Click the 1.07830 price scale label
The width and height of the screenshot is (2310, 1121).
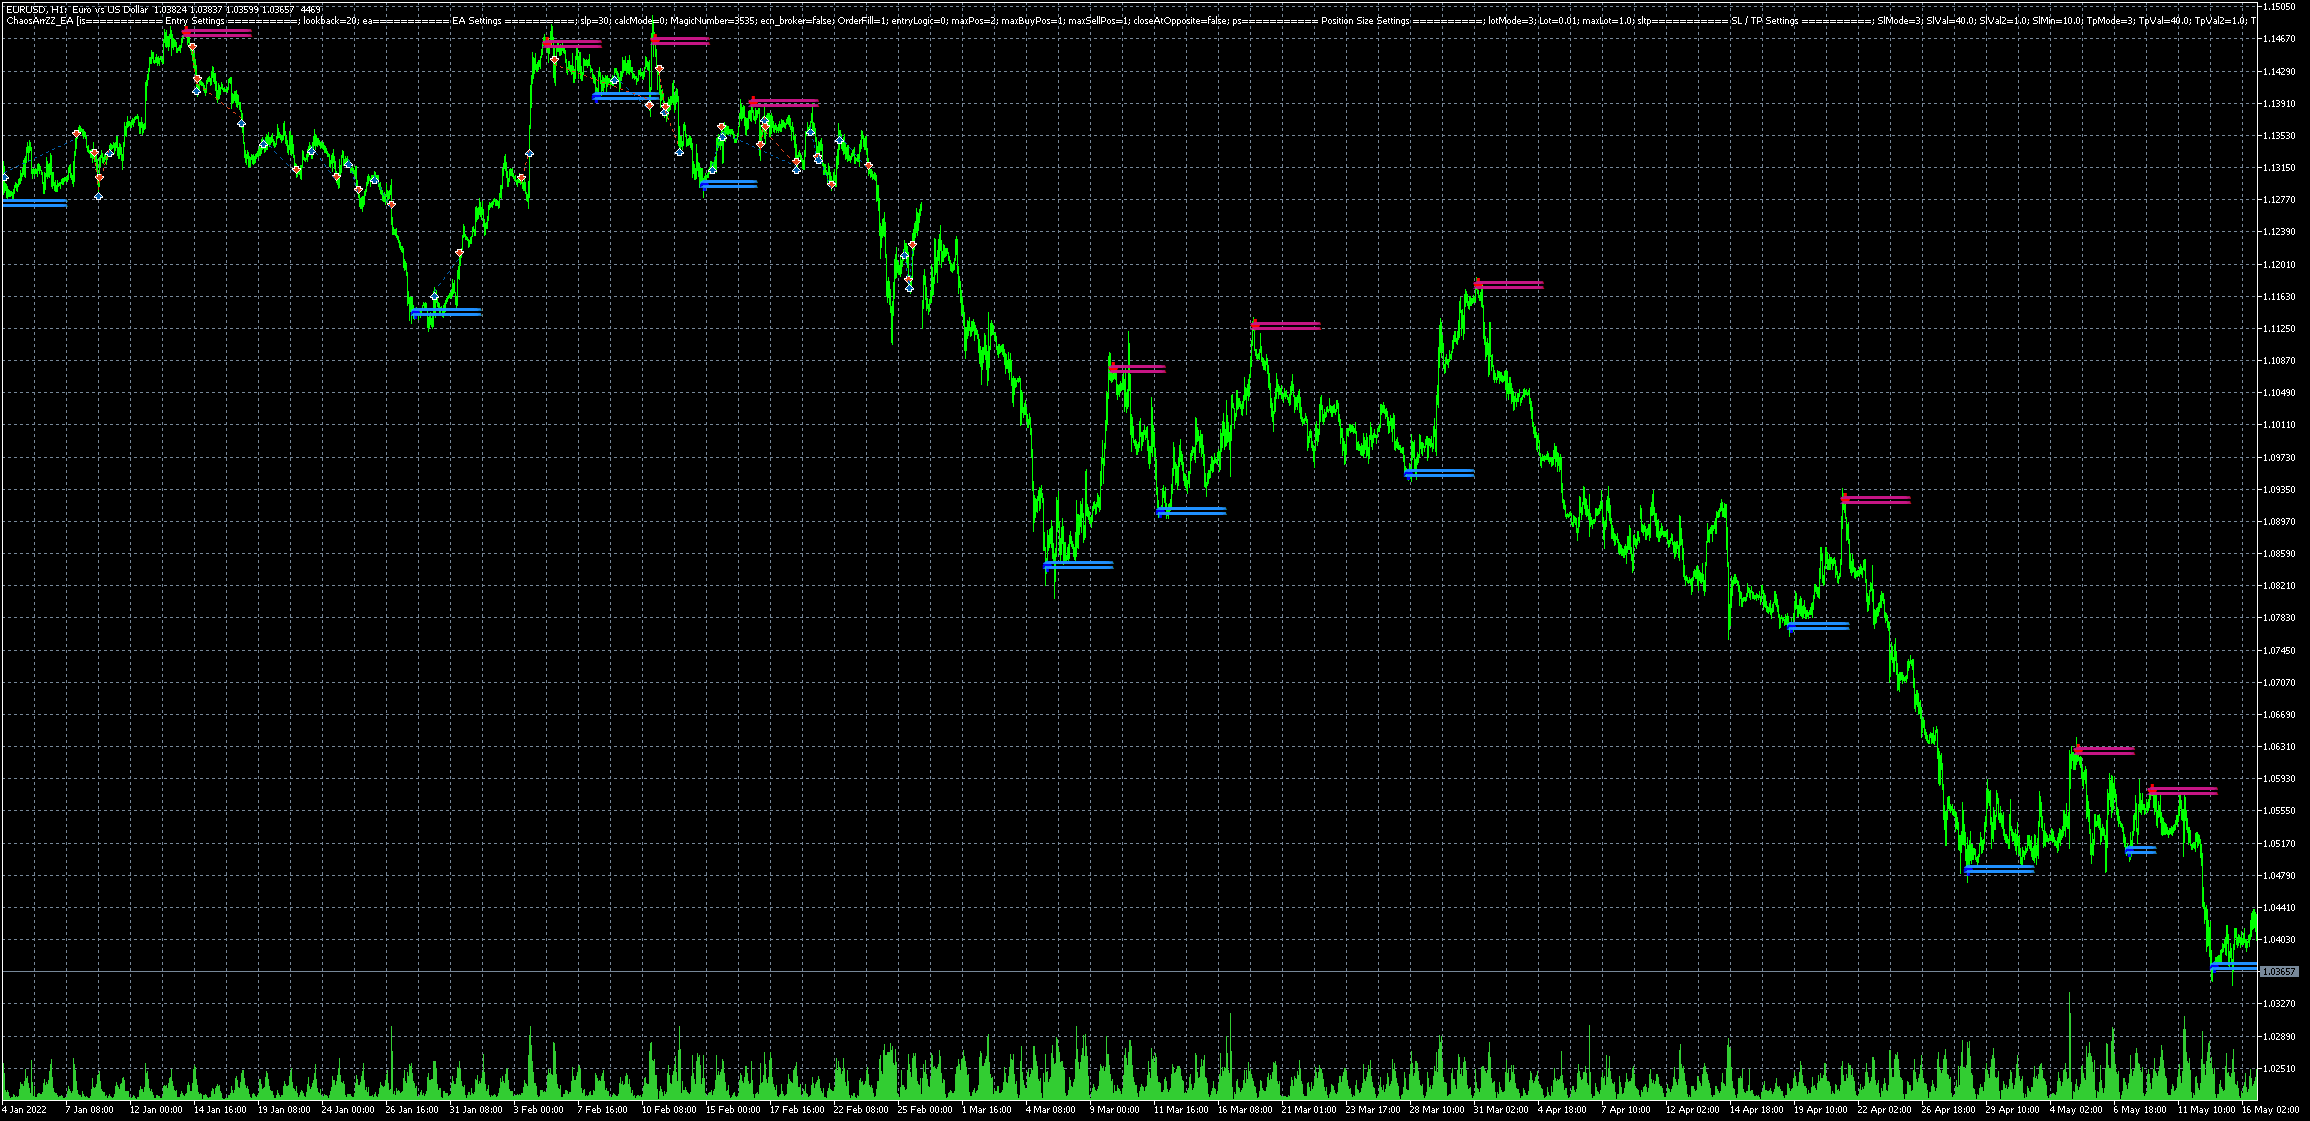pyautogui.click(x=2279, y=618)
